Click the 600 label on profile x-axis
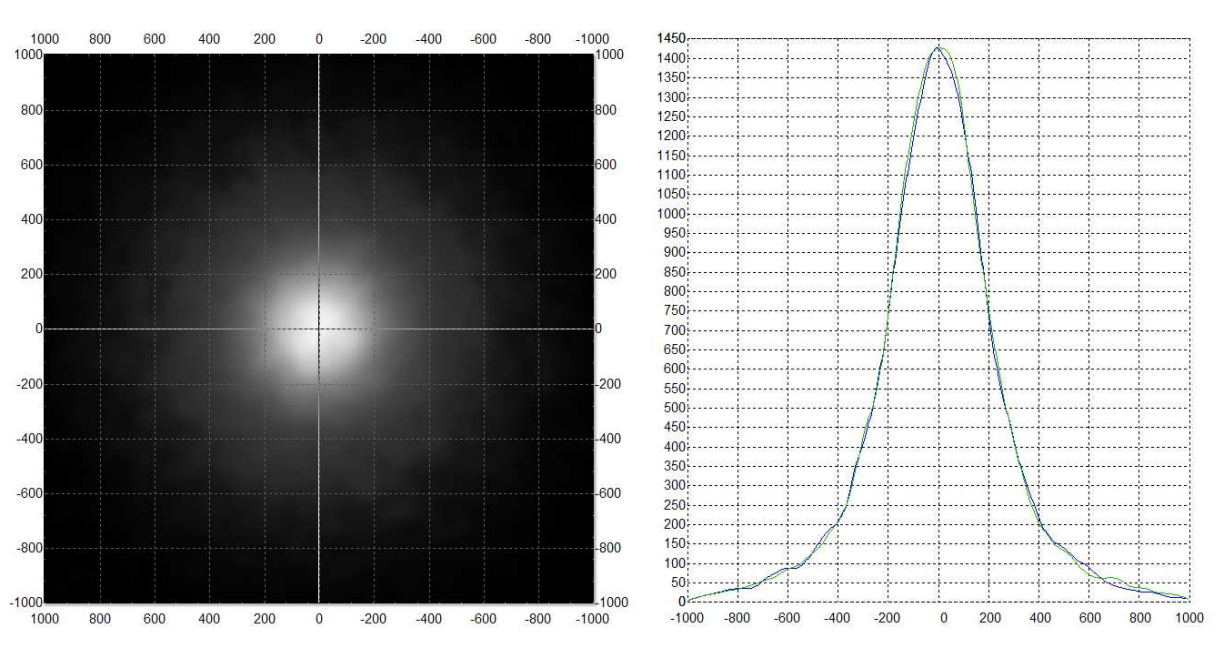The width and height of the screenshot is (1219, 650). [1090, 618]
